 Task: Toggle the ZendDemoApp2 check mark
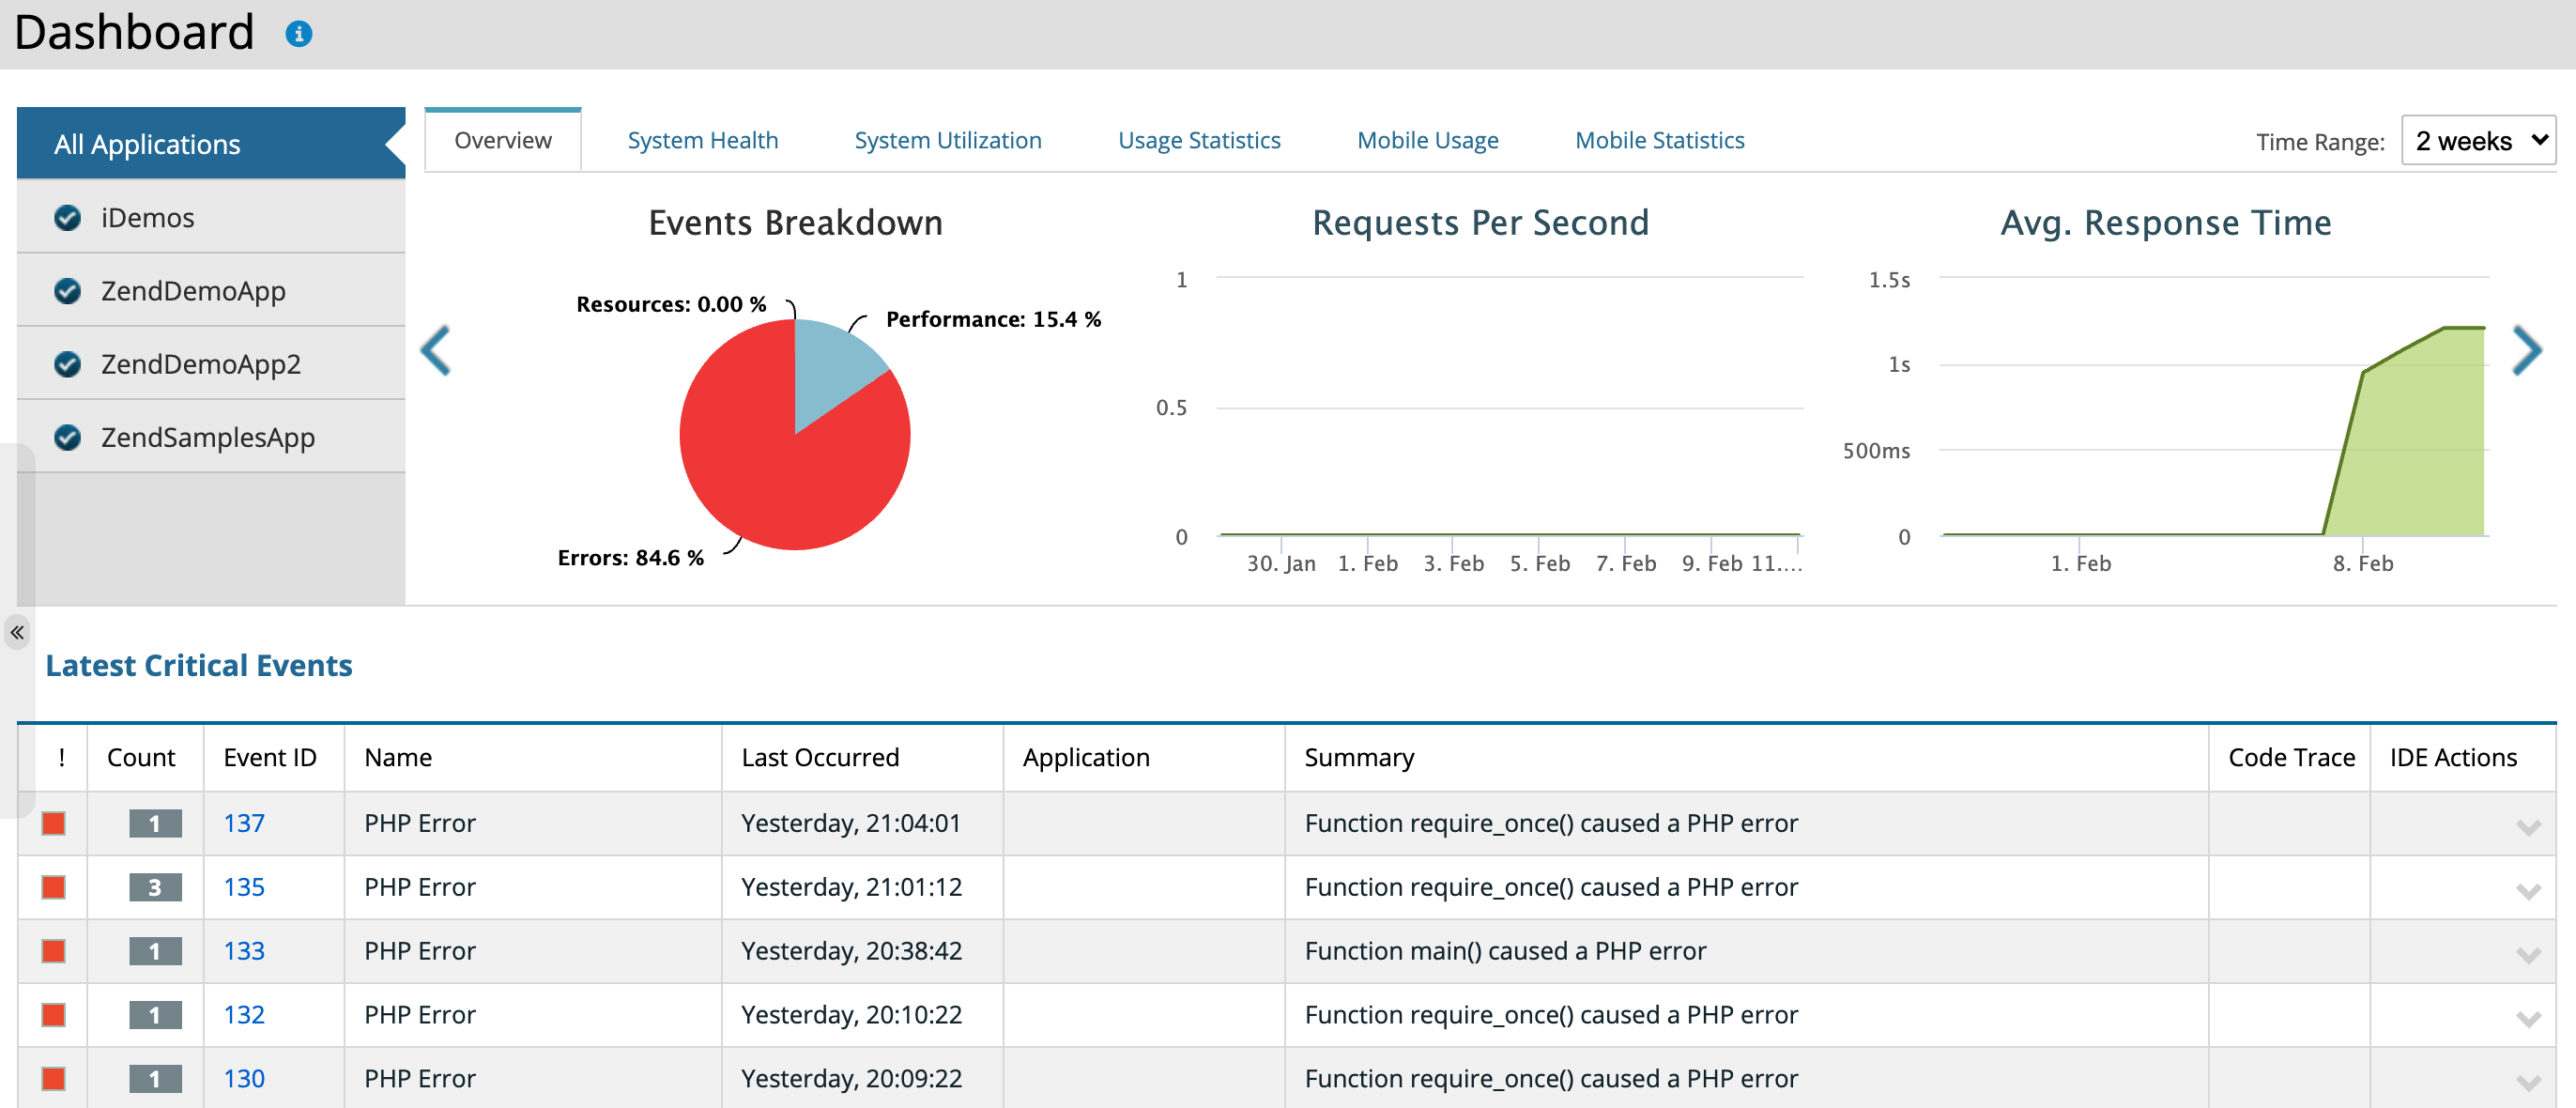[x=68, y=364]
